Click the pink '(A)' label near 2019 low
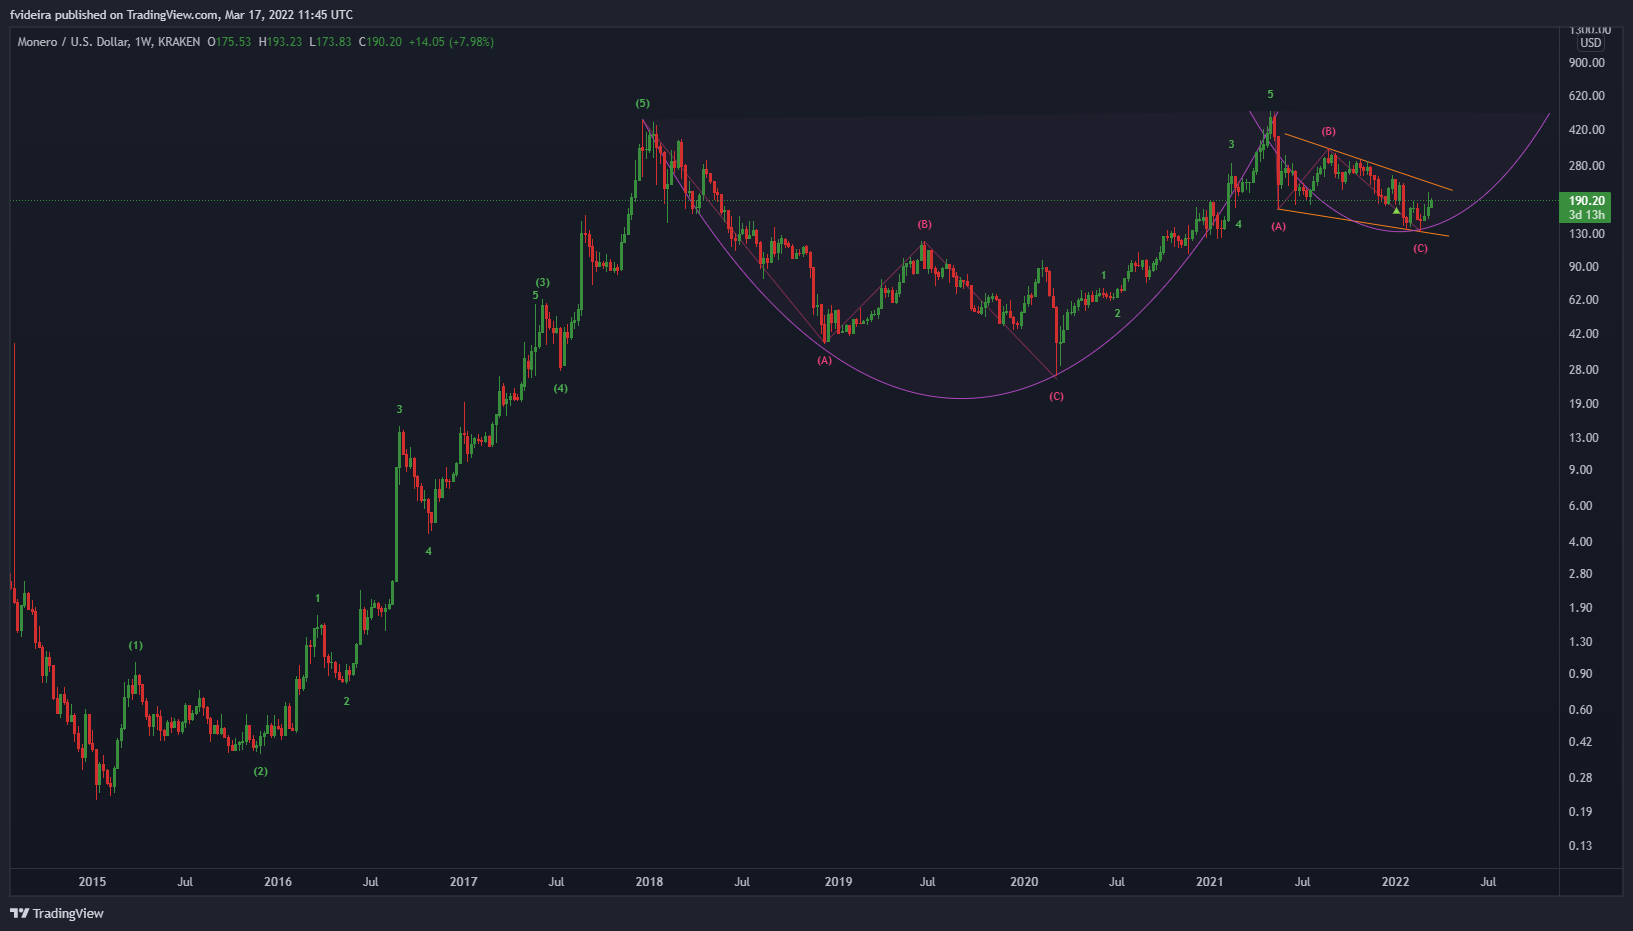Screen dimensions: 1633x931 [x=824, y=360]
